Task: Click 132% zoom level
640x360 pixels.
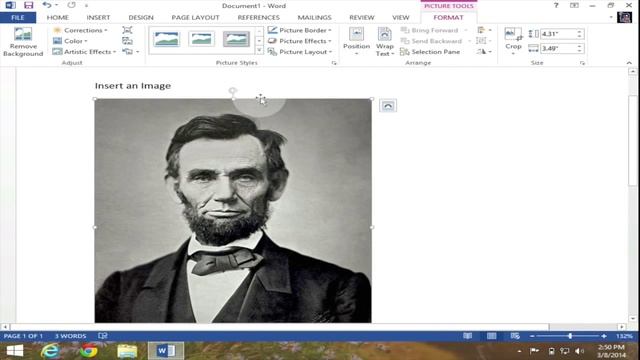Action: [x=624, y=336]
